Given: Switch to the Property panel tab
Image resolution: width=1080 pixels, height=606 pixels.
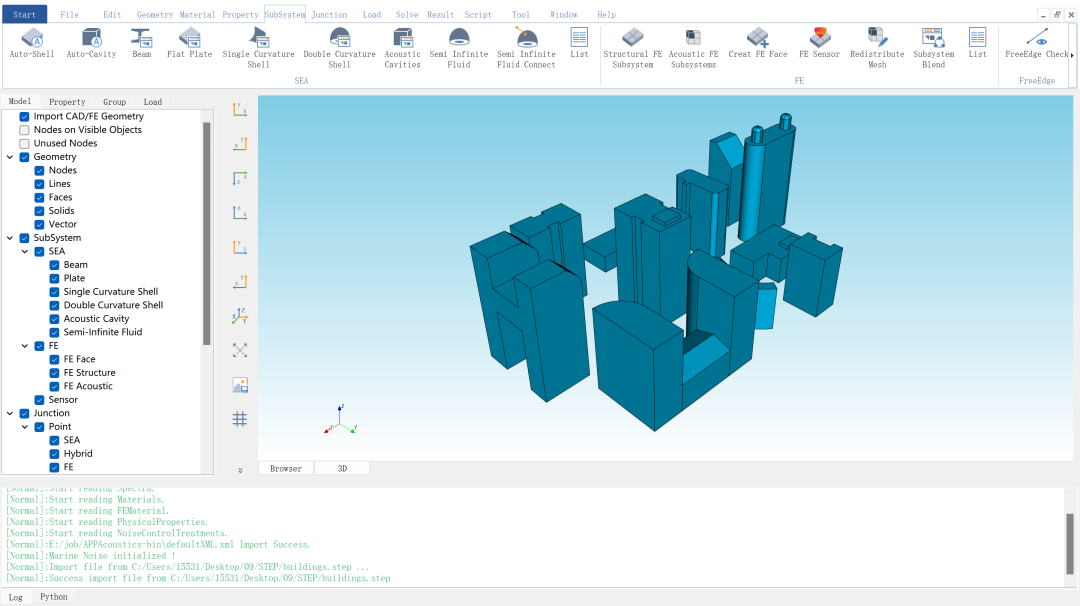Looking at the screenshot, I should click(x=67, y=102).
